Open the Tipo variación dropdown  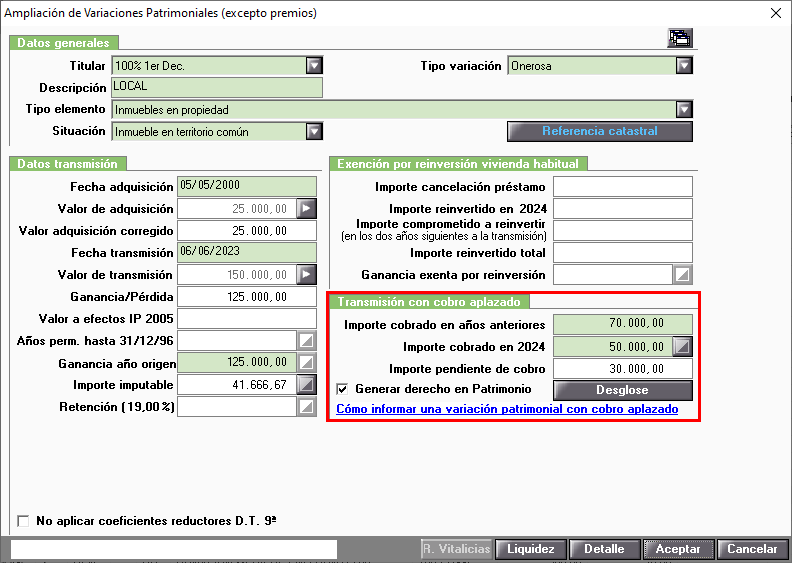pos(684,66)
